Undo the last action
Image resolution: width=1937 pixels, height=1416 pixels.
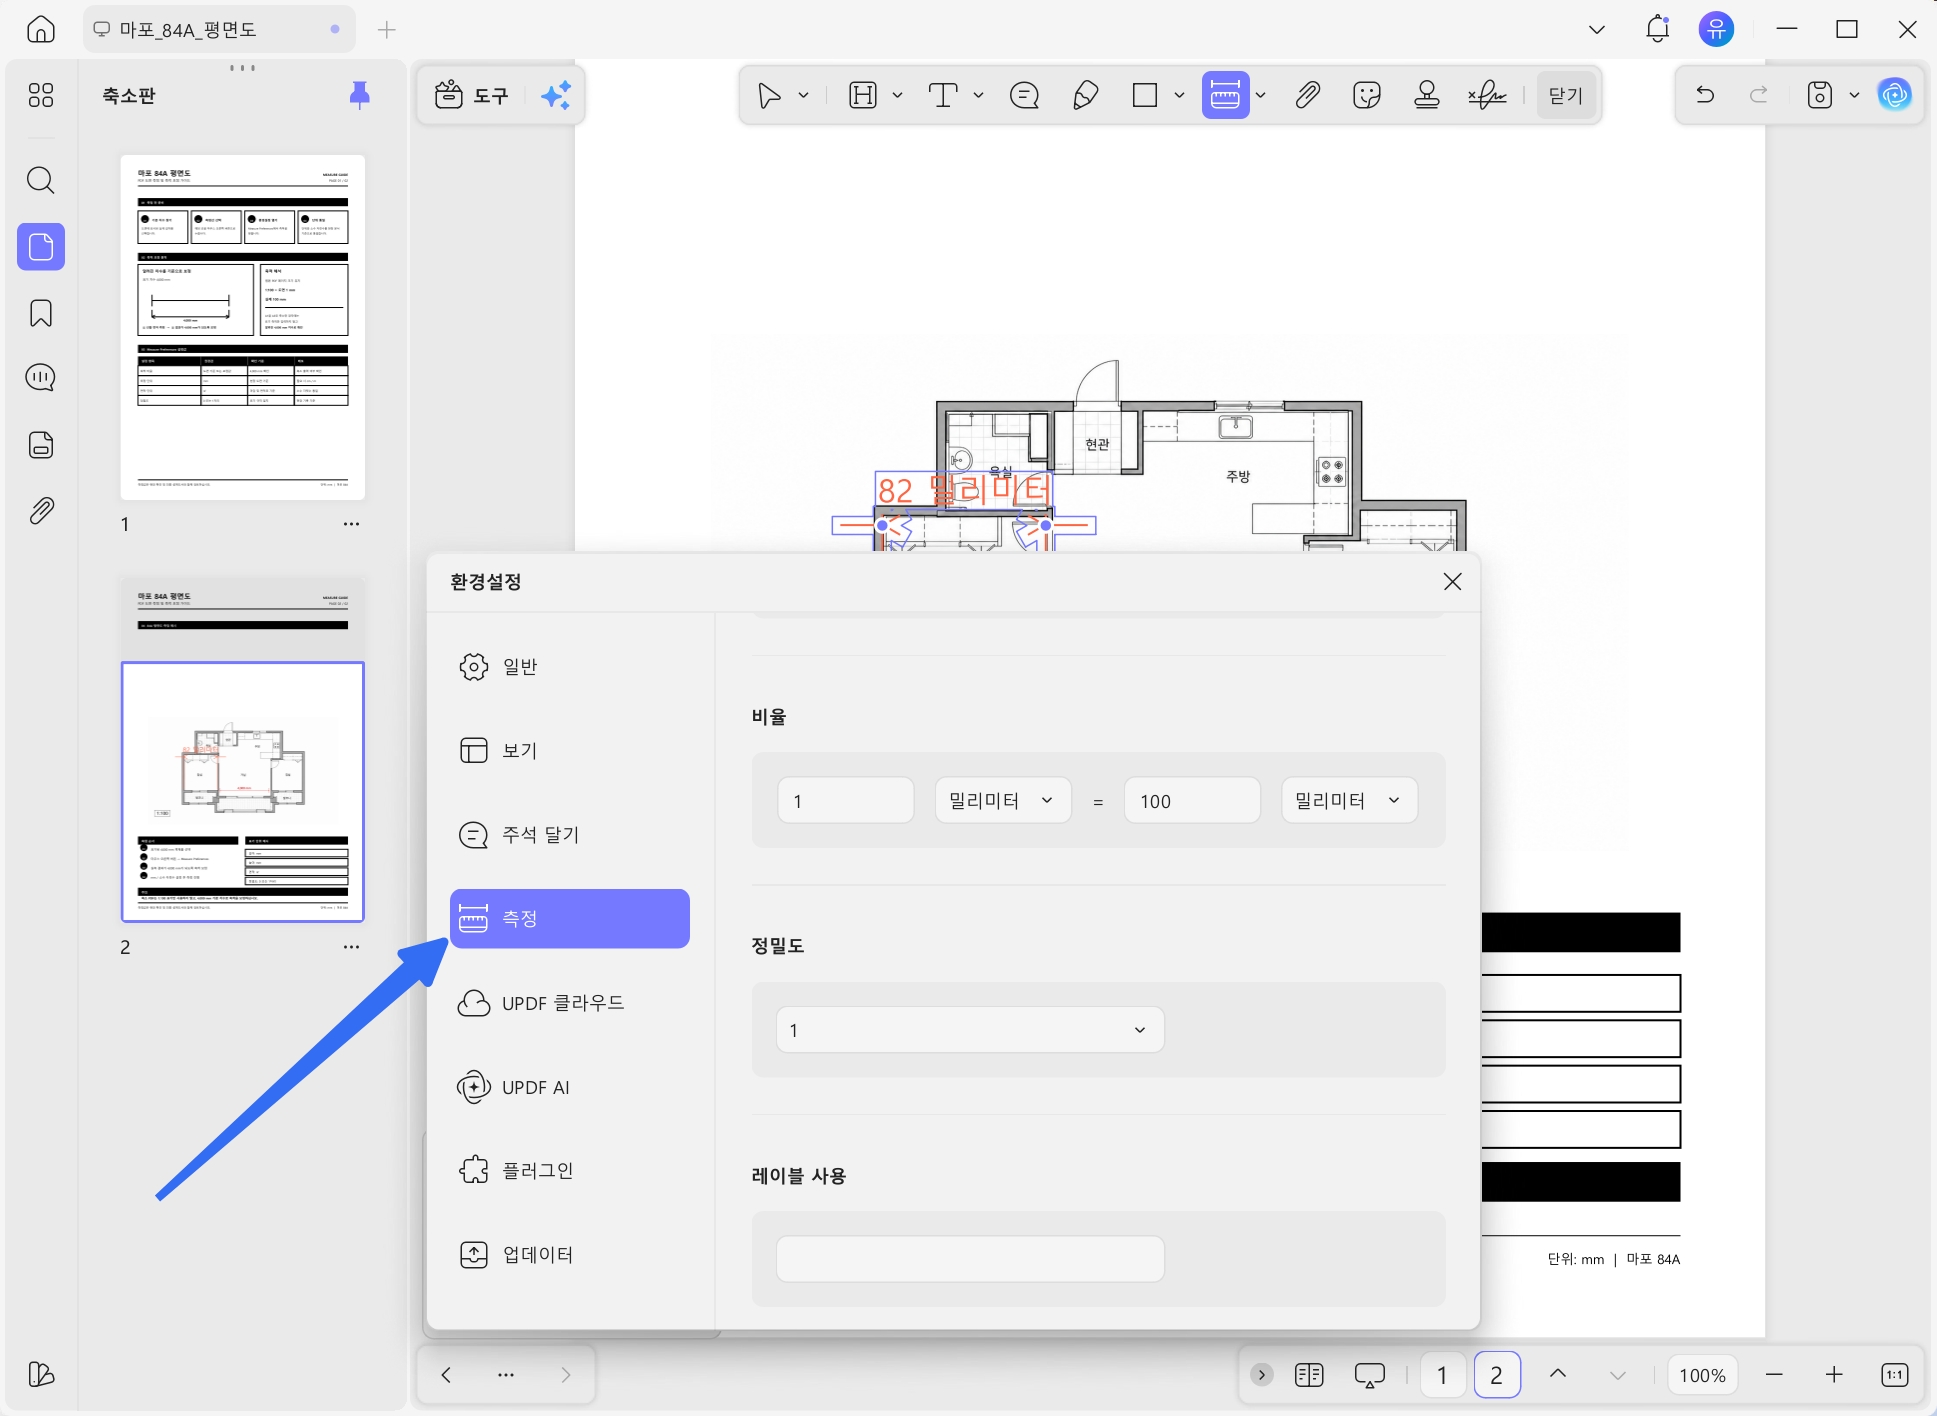(1705, 95)
